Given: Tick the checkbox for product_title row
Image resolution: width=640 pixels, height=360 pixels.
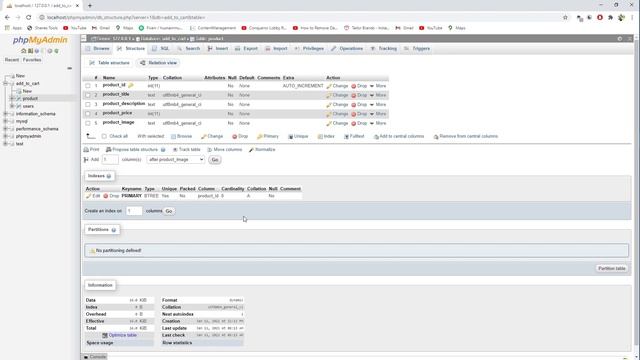Looking at the screenshot, I should pos(88,95).
